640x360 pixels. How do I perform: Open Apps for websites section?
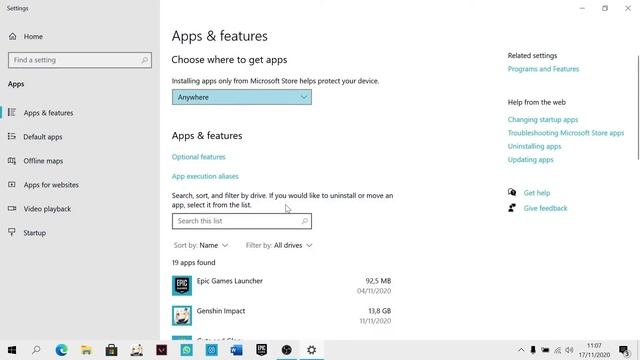click(x=51, y=185)
